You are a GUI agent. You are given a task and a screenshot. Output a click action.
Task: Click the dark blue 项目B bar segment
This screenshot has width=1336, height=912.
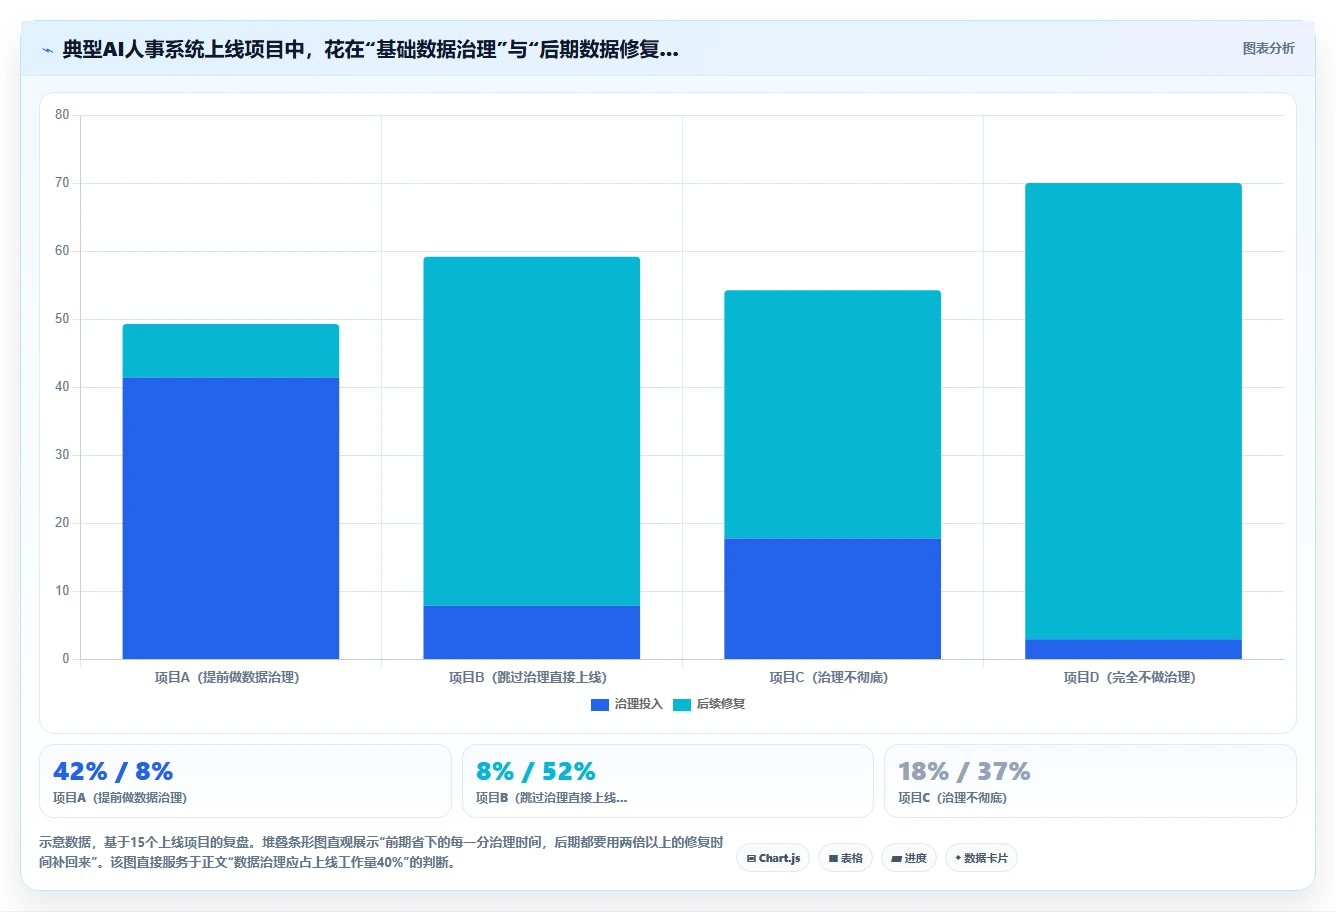click(532, 632)
